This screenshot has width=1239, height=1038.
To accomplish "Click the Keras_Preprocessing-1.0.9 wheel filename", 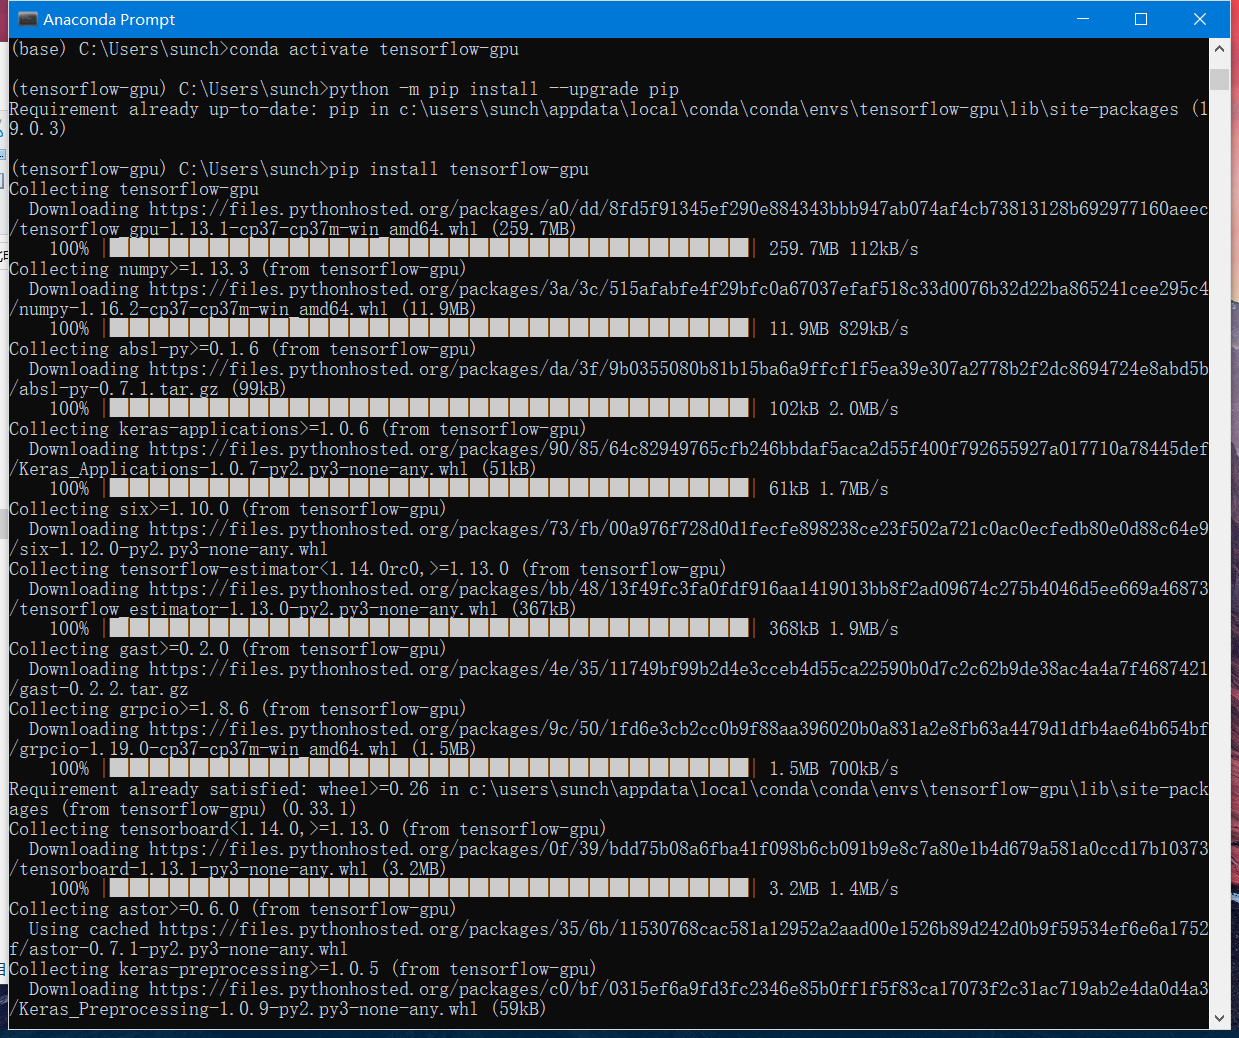I will coord(248,1009).
